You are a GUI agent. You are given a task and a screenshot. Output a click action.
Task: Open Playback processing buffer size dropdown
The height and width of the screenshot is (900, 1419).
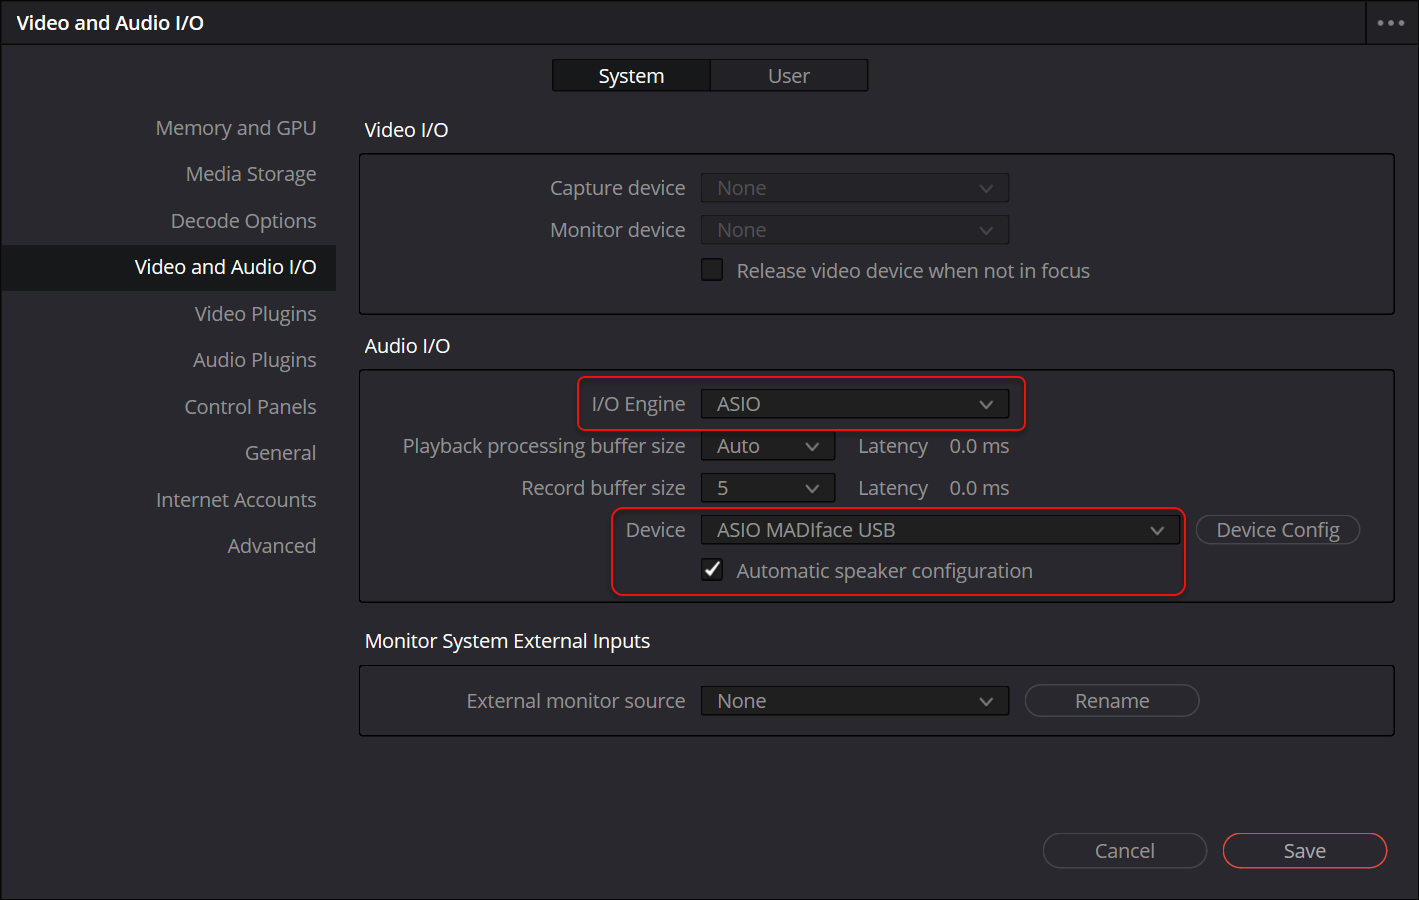pos(767,446)
